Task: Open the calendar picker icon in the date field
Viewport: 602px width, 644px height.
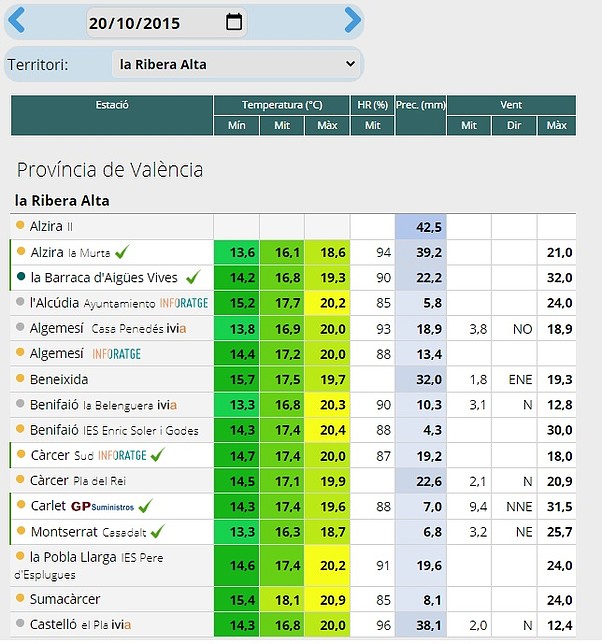Action: coord(234,22)
